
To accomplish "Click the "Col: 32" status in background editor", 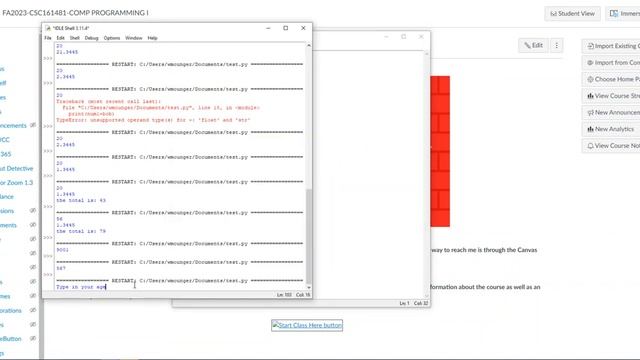I will point(421,303).
